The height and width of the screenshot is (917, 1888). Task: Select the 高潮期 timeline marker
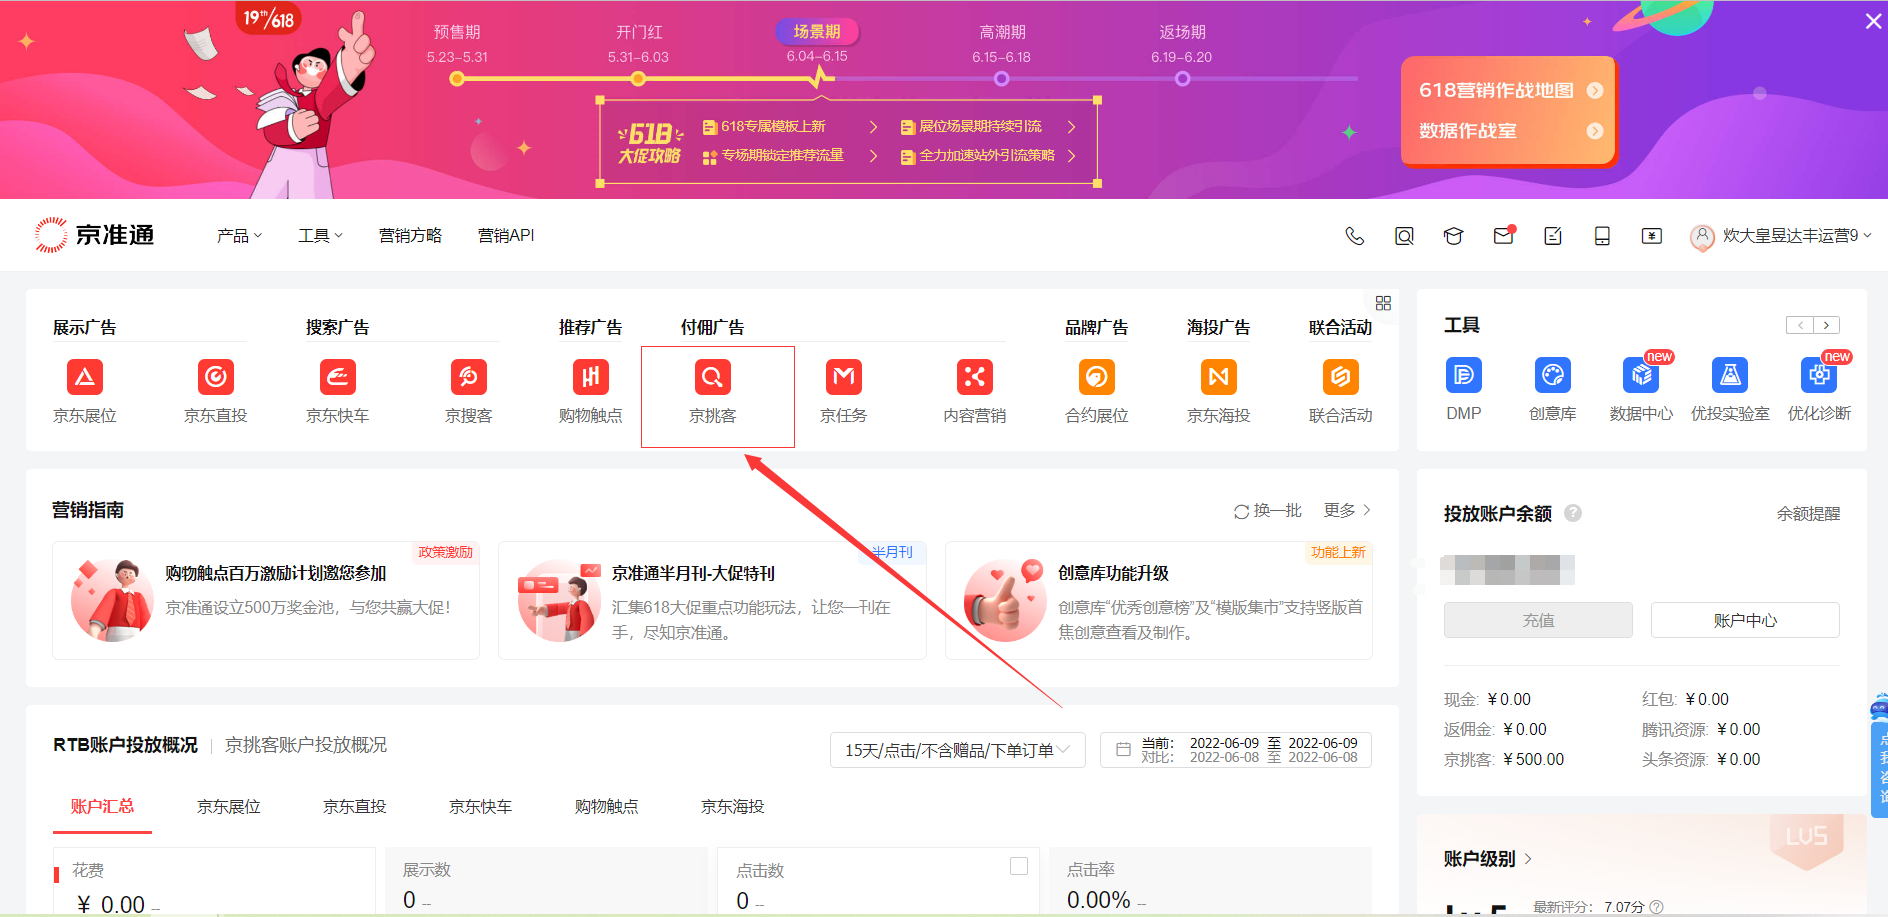[x=1002, y=79]
